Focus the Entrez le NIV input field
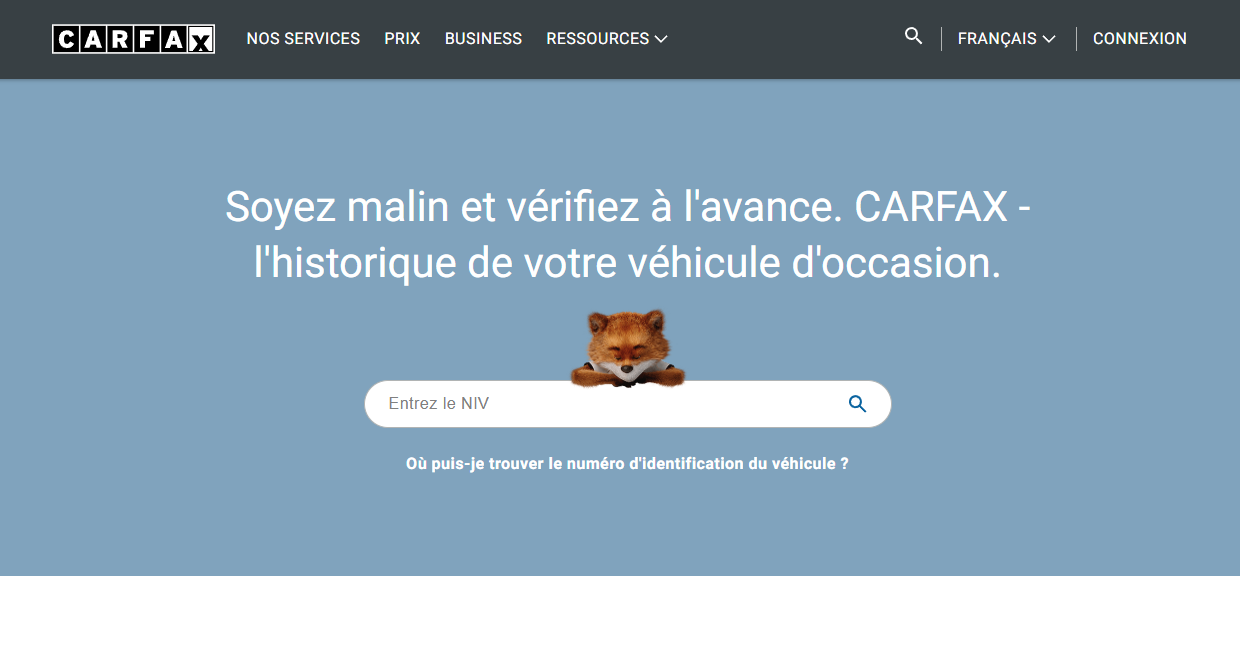This screenshot has height=671, width=1240. 627,404
